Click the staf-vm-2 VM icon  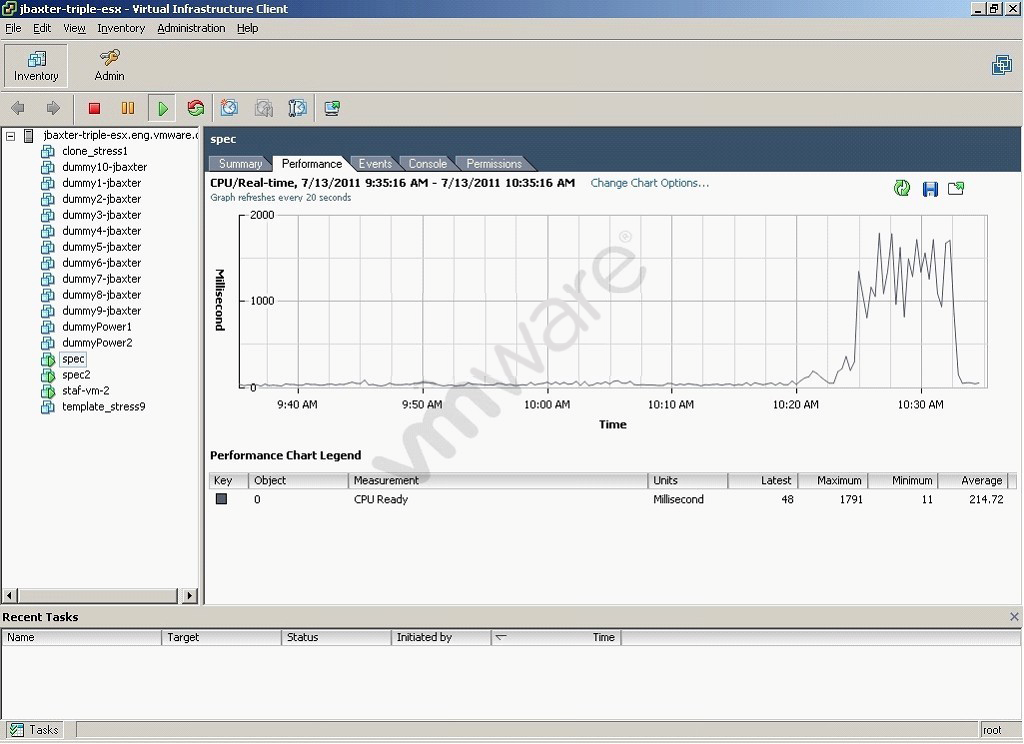coord(48,391)
